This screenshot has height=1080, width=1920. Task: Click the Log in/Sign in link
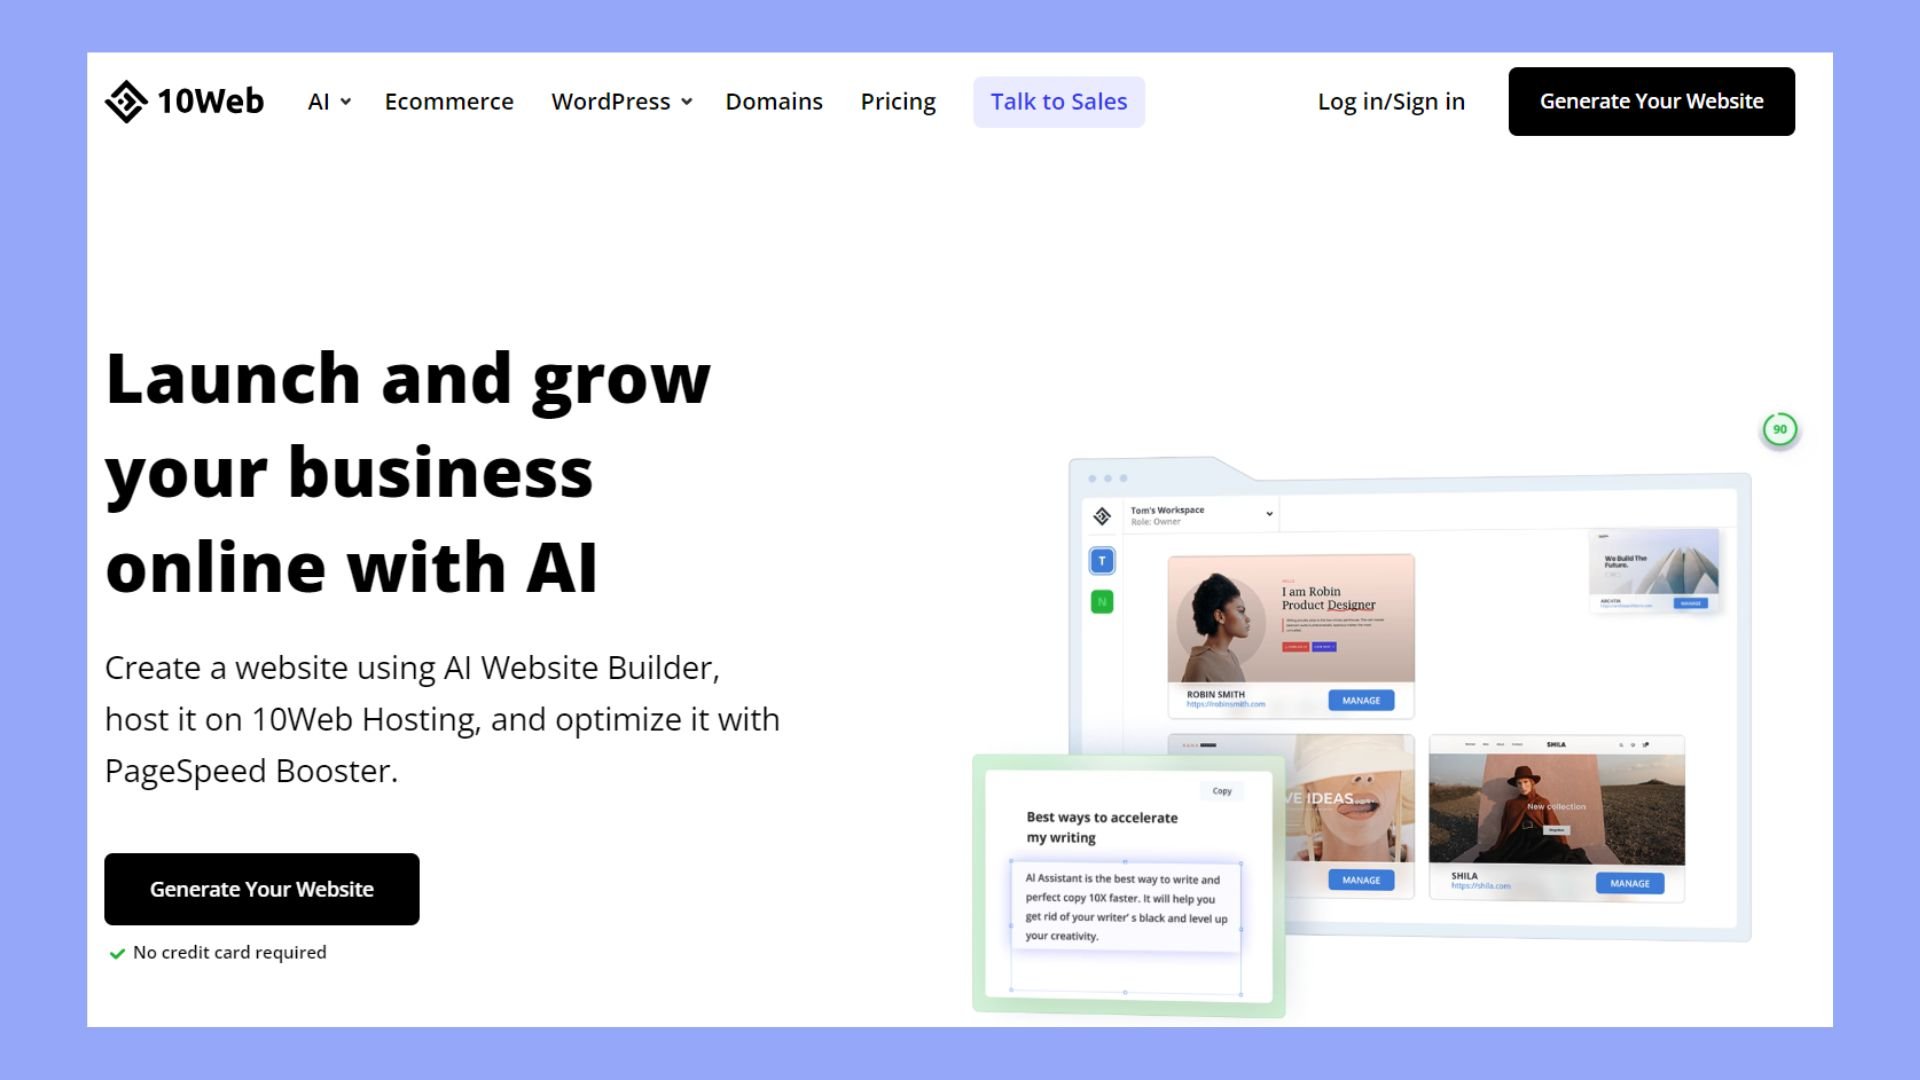click(1391, 100)
